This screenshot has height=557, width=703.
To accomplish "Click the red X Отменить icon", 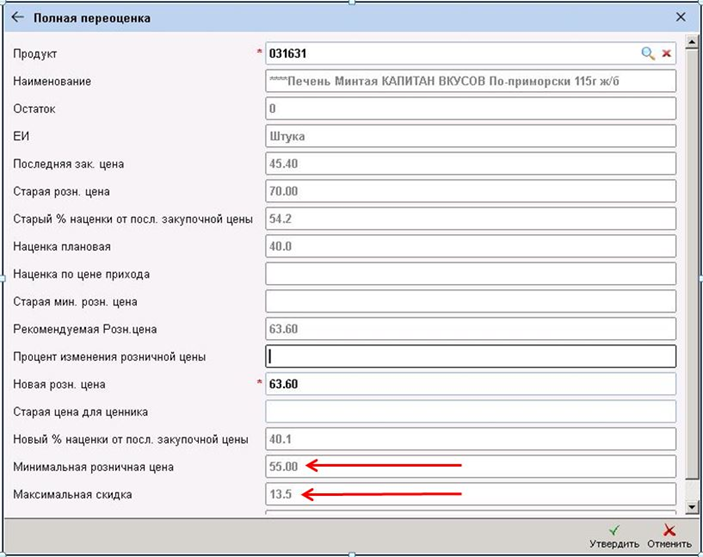I will pos(669,531).
